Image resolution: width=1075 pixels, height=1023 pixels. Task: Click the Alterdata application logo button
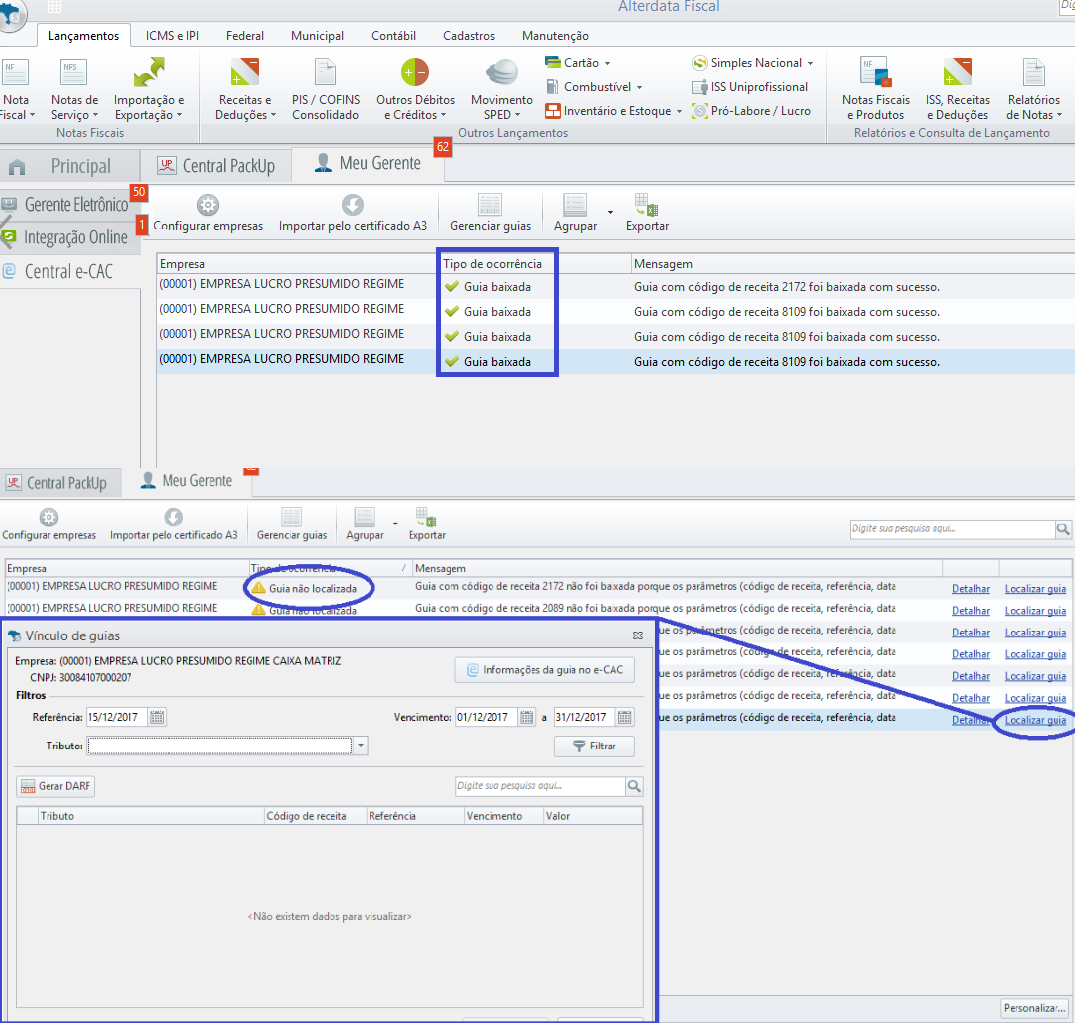tap(11, 14)
